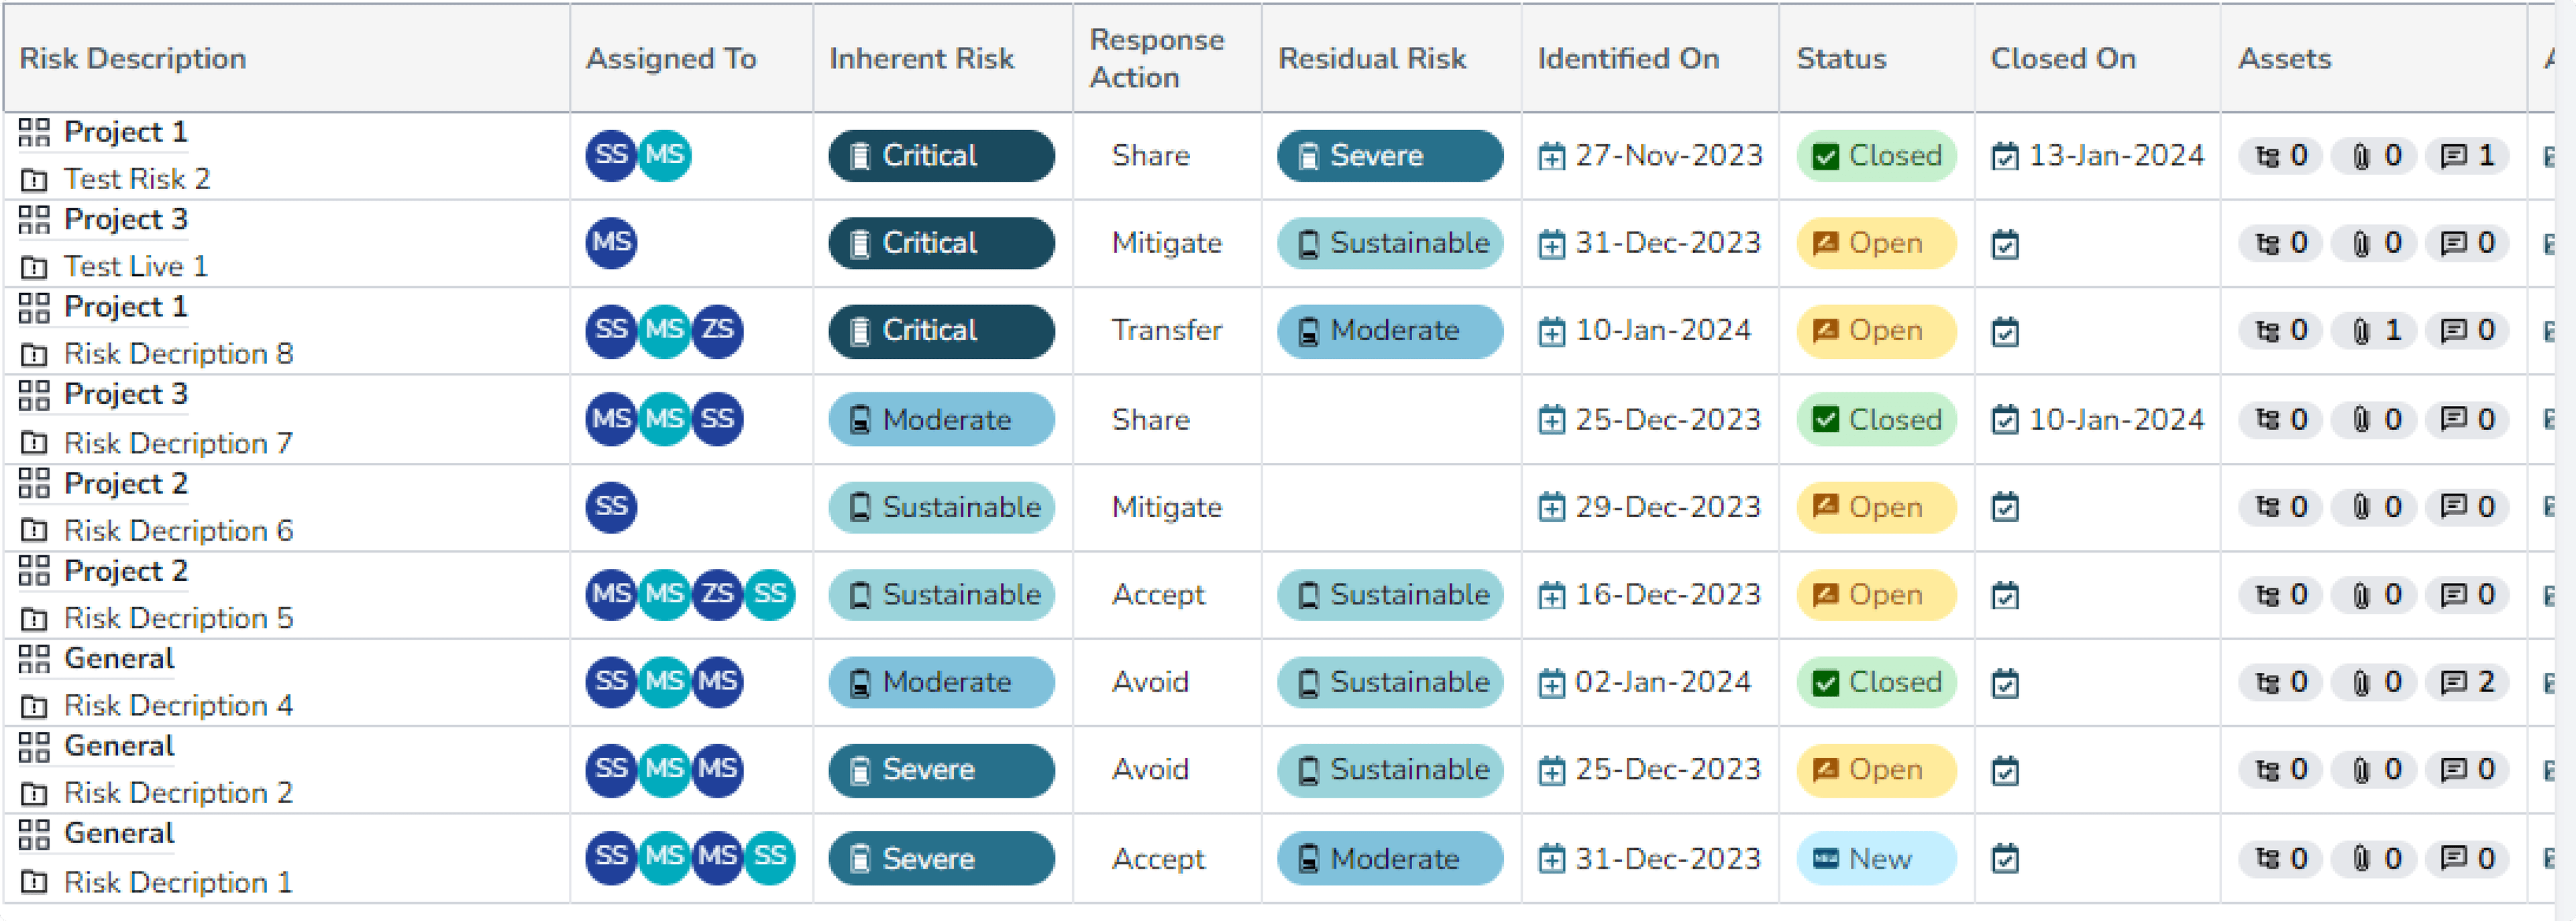This screenshot has width=2576, height=921.
Task: Click Moderate inherent risk badge in Risk Decription 7 row
Action: pos(941,420)
